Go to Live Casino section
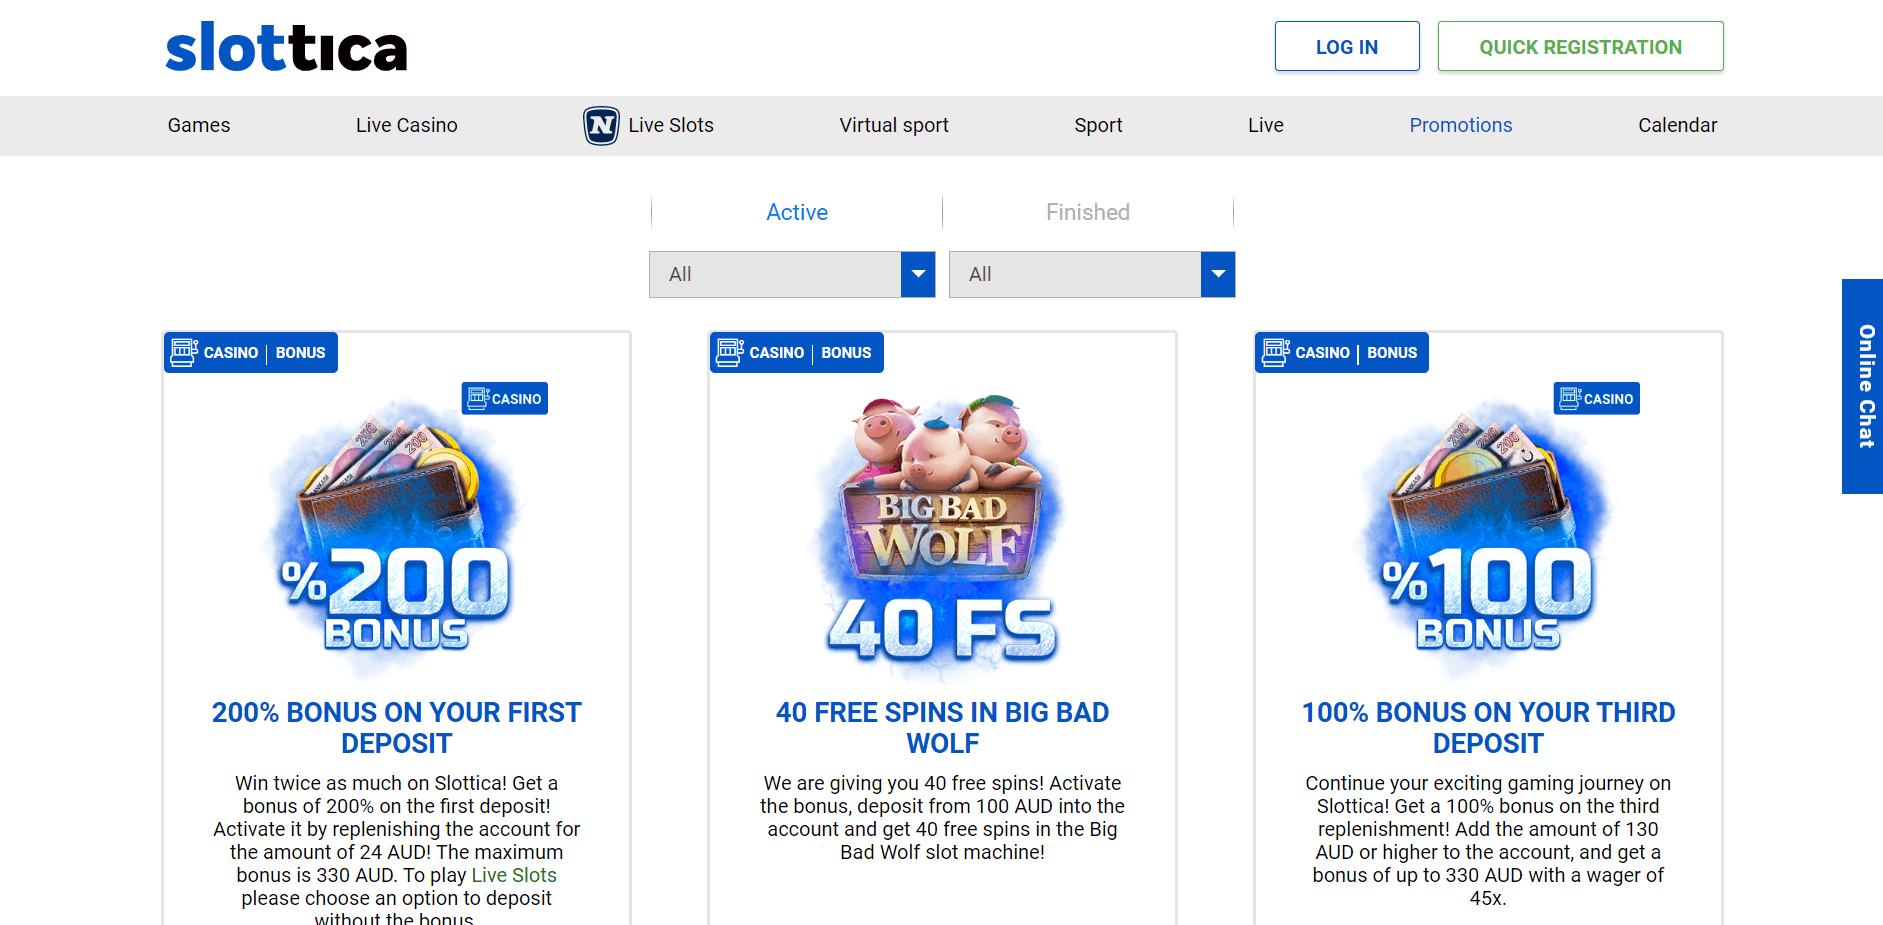The height and width of the screenshot is (925, 1883). pyautogui.click(x=407, y=125)
